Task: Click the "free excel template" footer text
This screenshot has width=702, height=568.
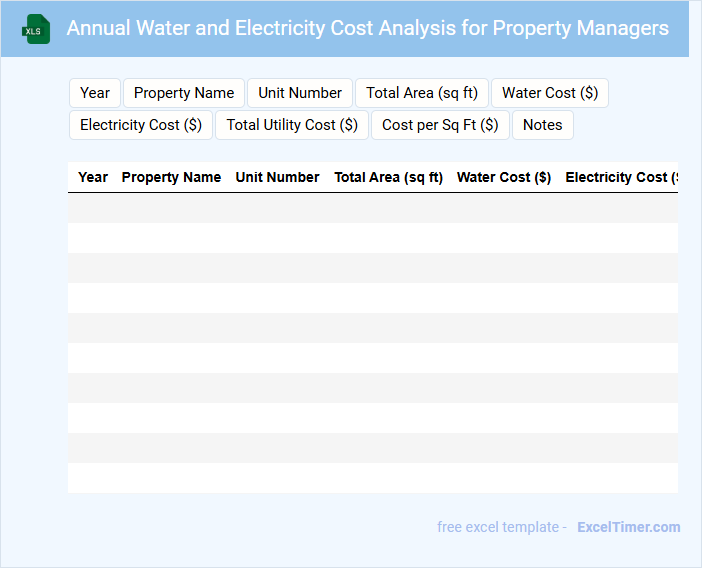Action: coord(502,527)
